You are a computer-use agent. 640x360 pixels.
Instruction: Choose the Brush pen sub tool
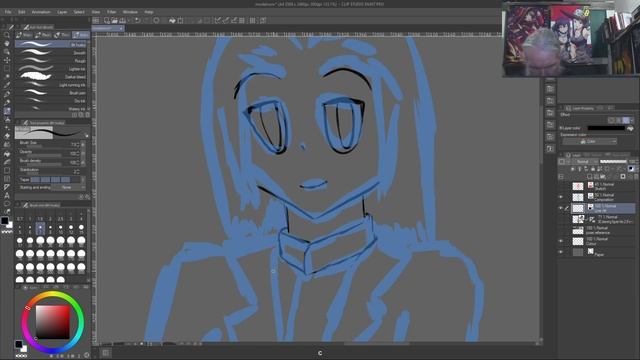(x=51, y=93)
